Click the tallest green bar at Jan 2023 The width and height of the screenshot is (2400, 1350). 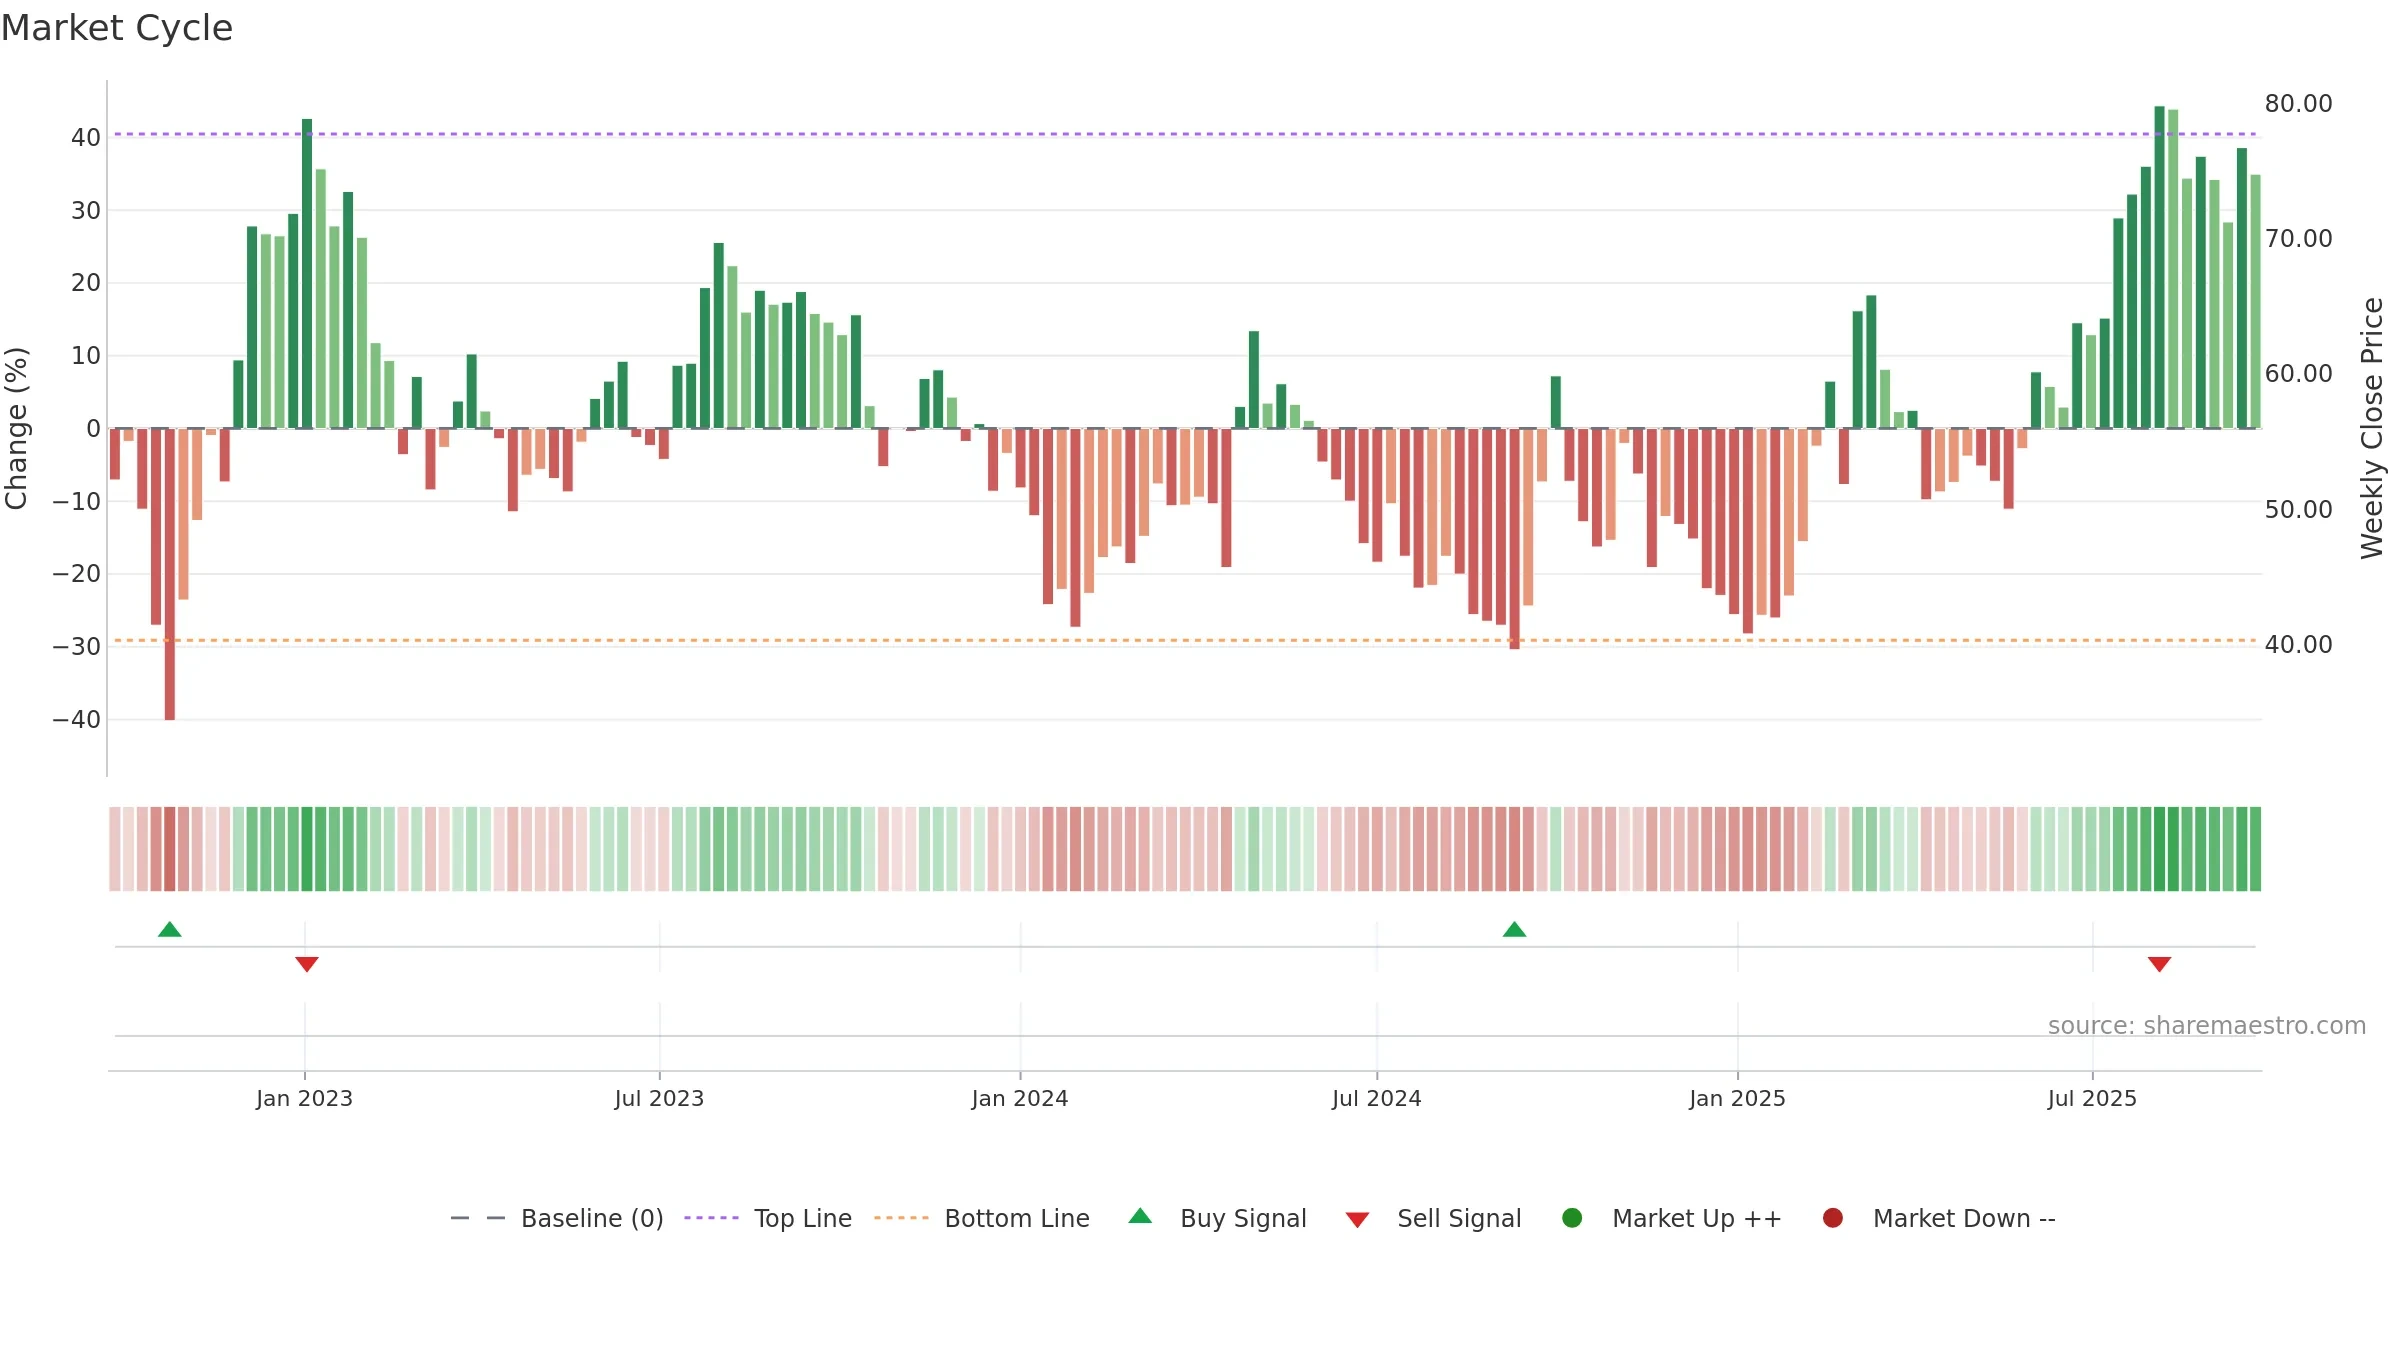307,274
